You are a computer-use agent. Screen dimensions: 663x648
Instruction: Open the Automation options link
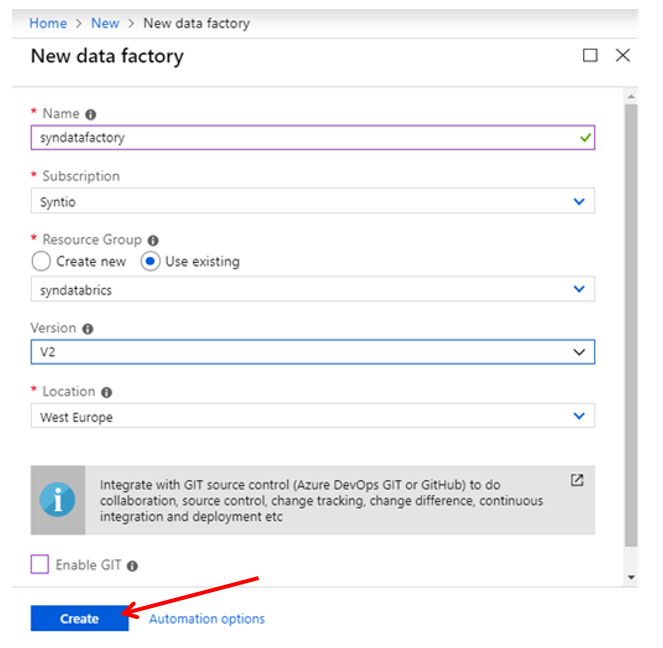pos(207,619)
